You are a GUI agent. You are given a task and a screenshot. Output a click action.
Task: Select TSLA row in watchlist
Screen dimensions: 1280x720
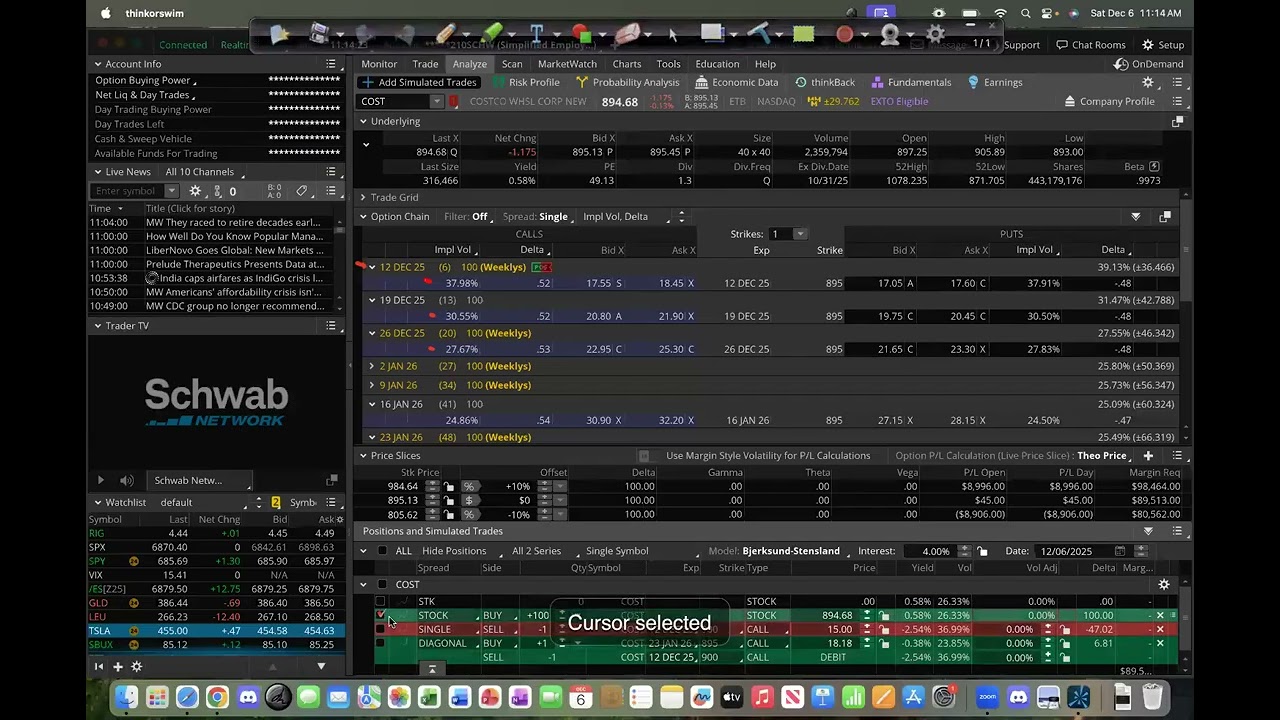coord(216,631)
